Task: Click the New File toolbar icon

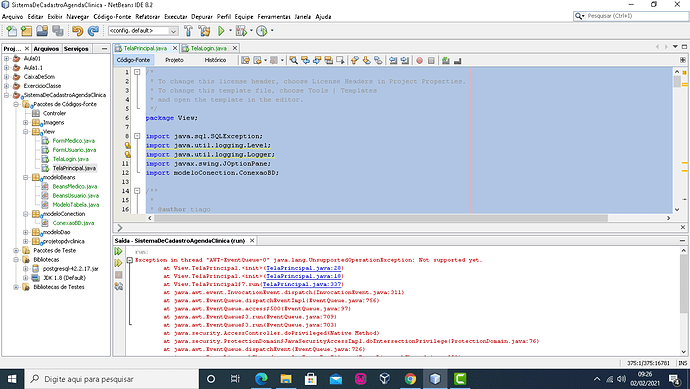Action: tap(11, 31)
